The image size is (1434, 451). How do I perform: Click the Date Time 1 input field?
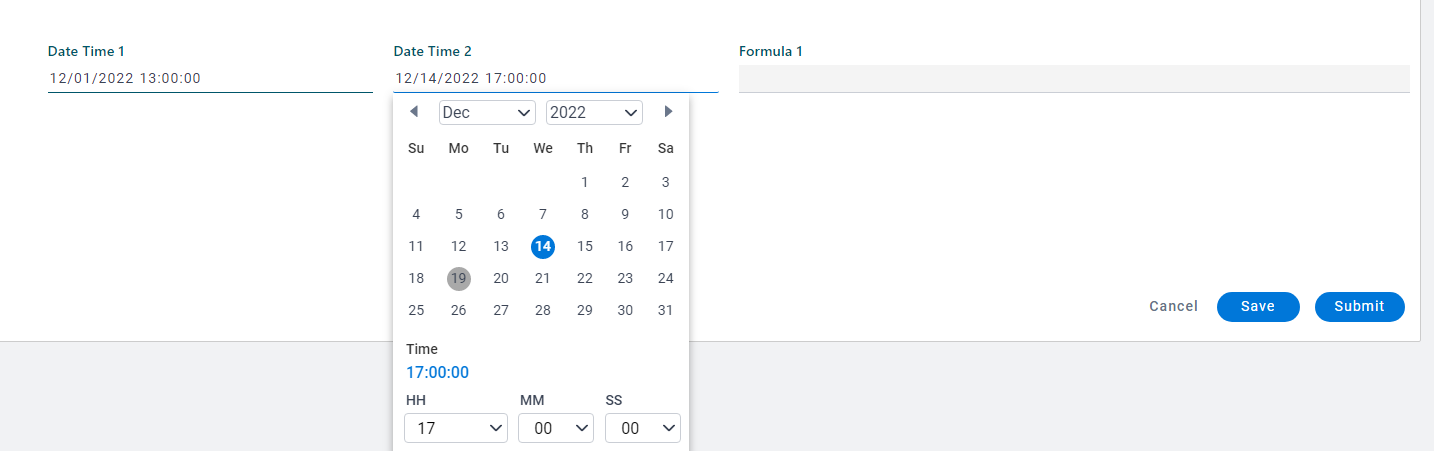tap(210, 78)
